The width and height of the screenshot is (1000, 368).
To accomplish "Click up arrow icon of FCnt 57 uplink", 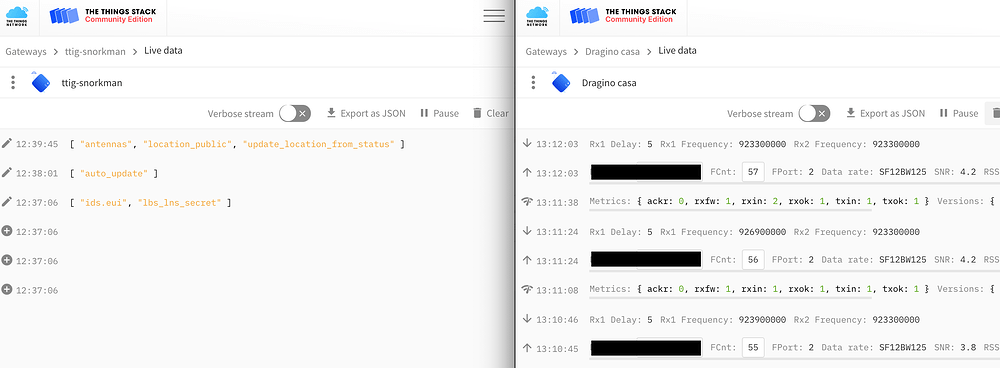I will coord(527,172).
